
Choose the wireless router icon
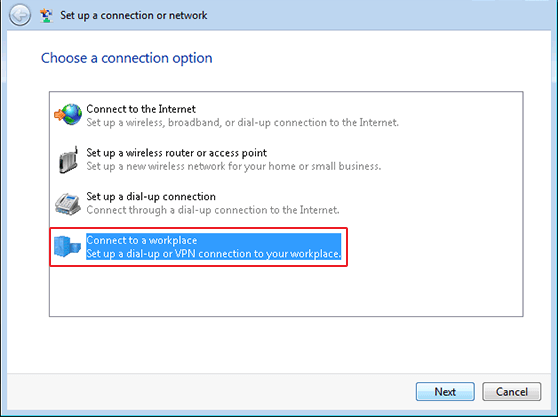[68, 159]
